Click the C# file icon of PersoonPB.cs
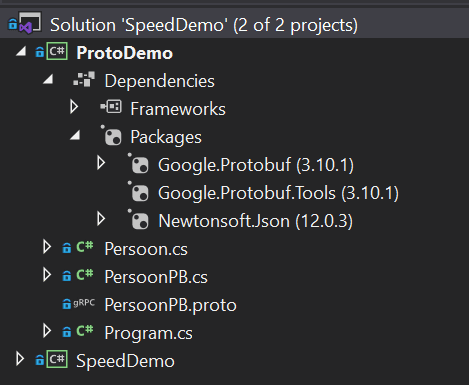Image resolution: width=469 pixels, height=385 pixels. coord(85,275)
